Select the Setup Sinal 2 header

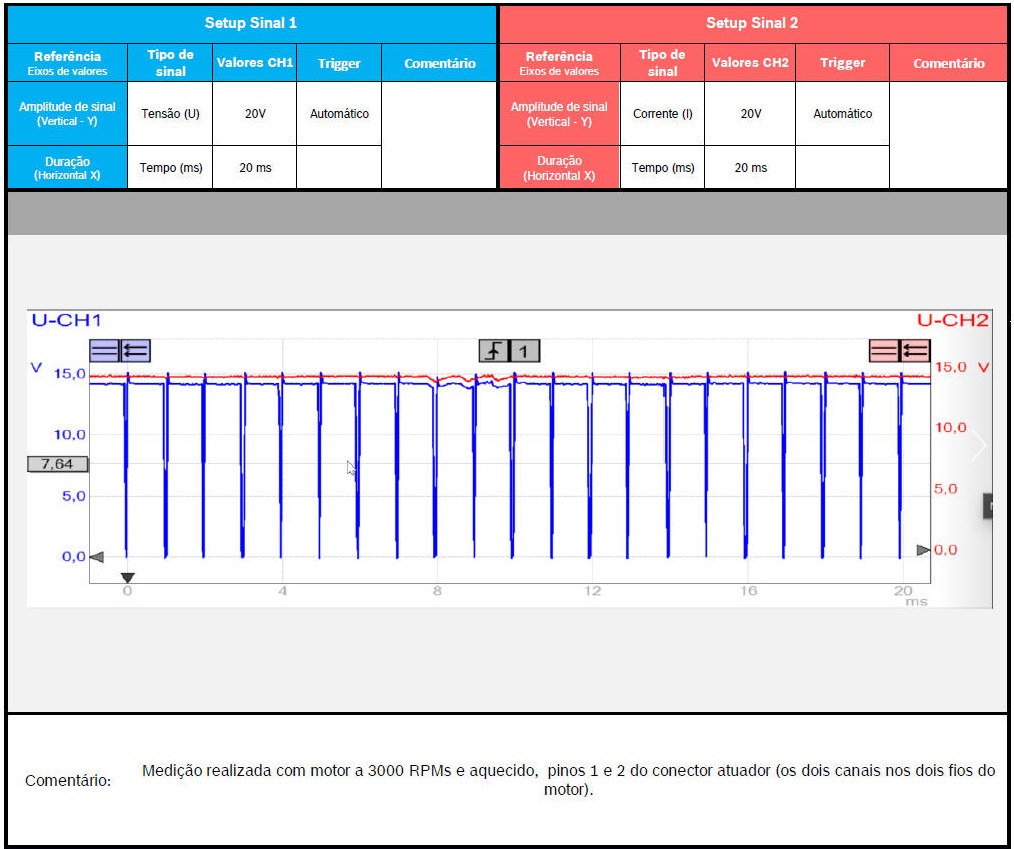(752, 23)
